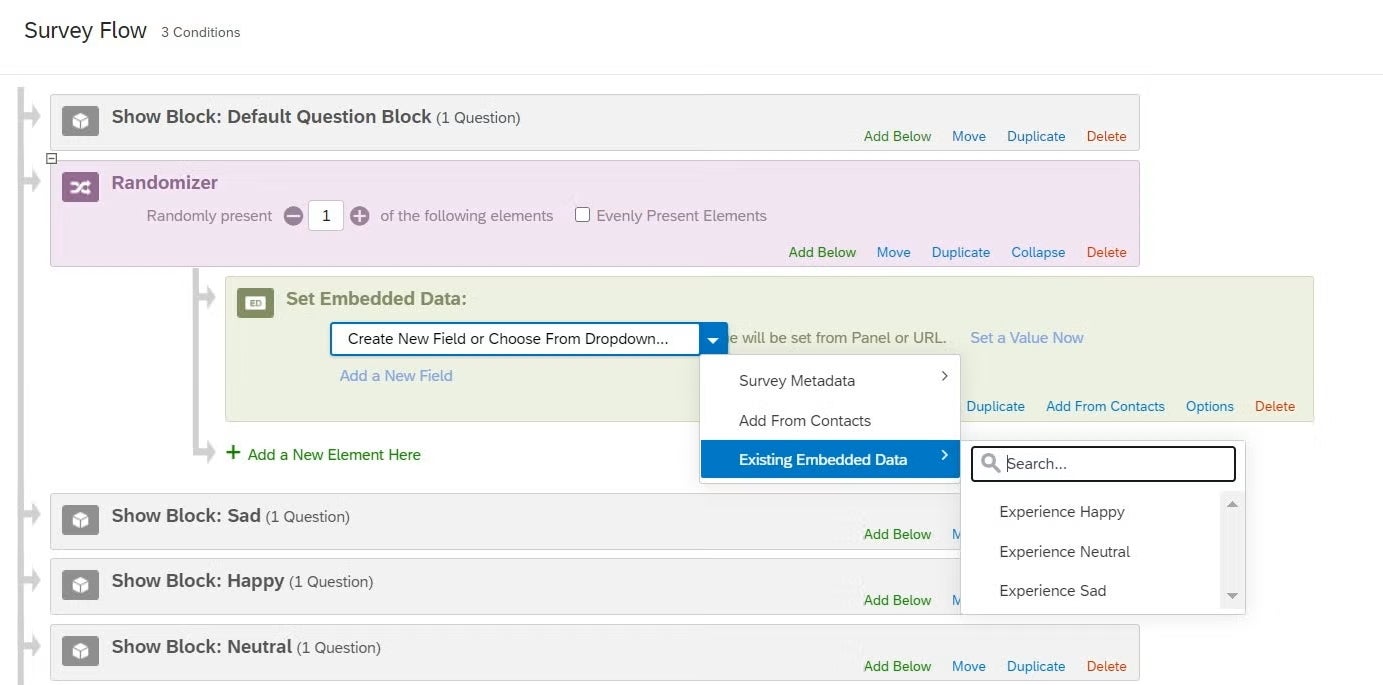Image resolution: width=1383 pixels, height=685 pixels.
Task: Click the randomizer count number box
Action: tap(326, 215)
